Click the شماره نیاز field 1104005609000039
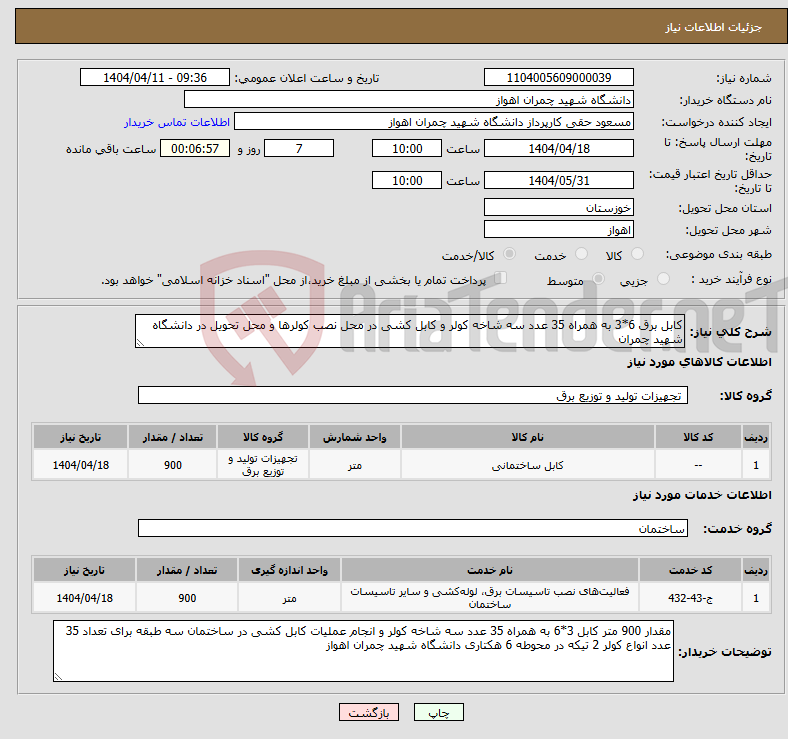Screen dimensions: 788x739 tap(558, 77)
